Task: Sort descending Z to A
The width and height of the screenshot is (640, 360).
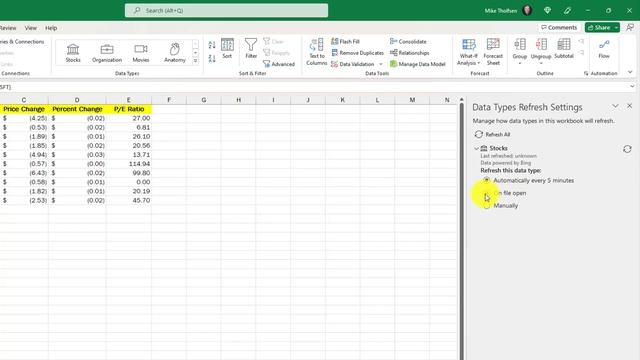Action: [x=212, y=58]
